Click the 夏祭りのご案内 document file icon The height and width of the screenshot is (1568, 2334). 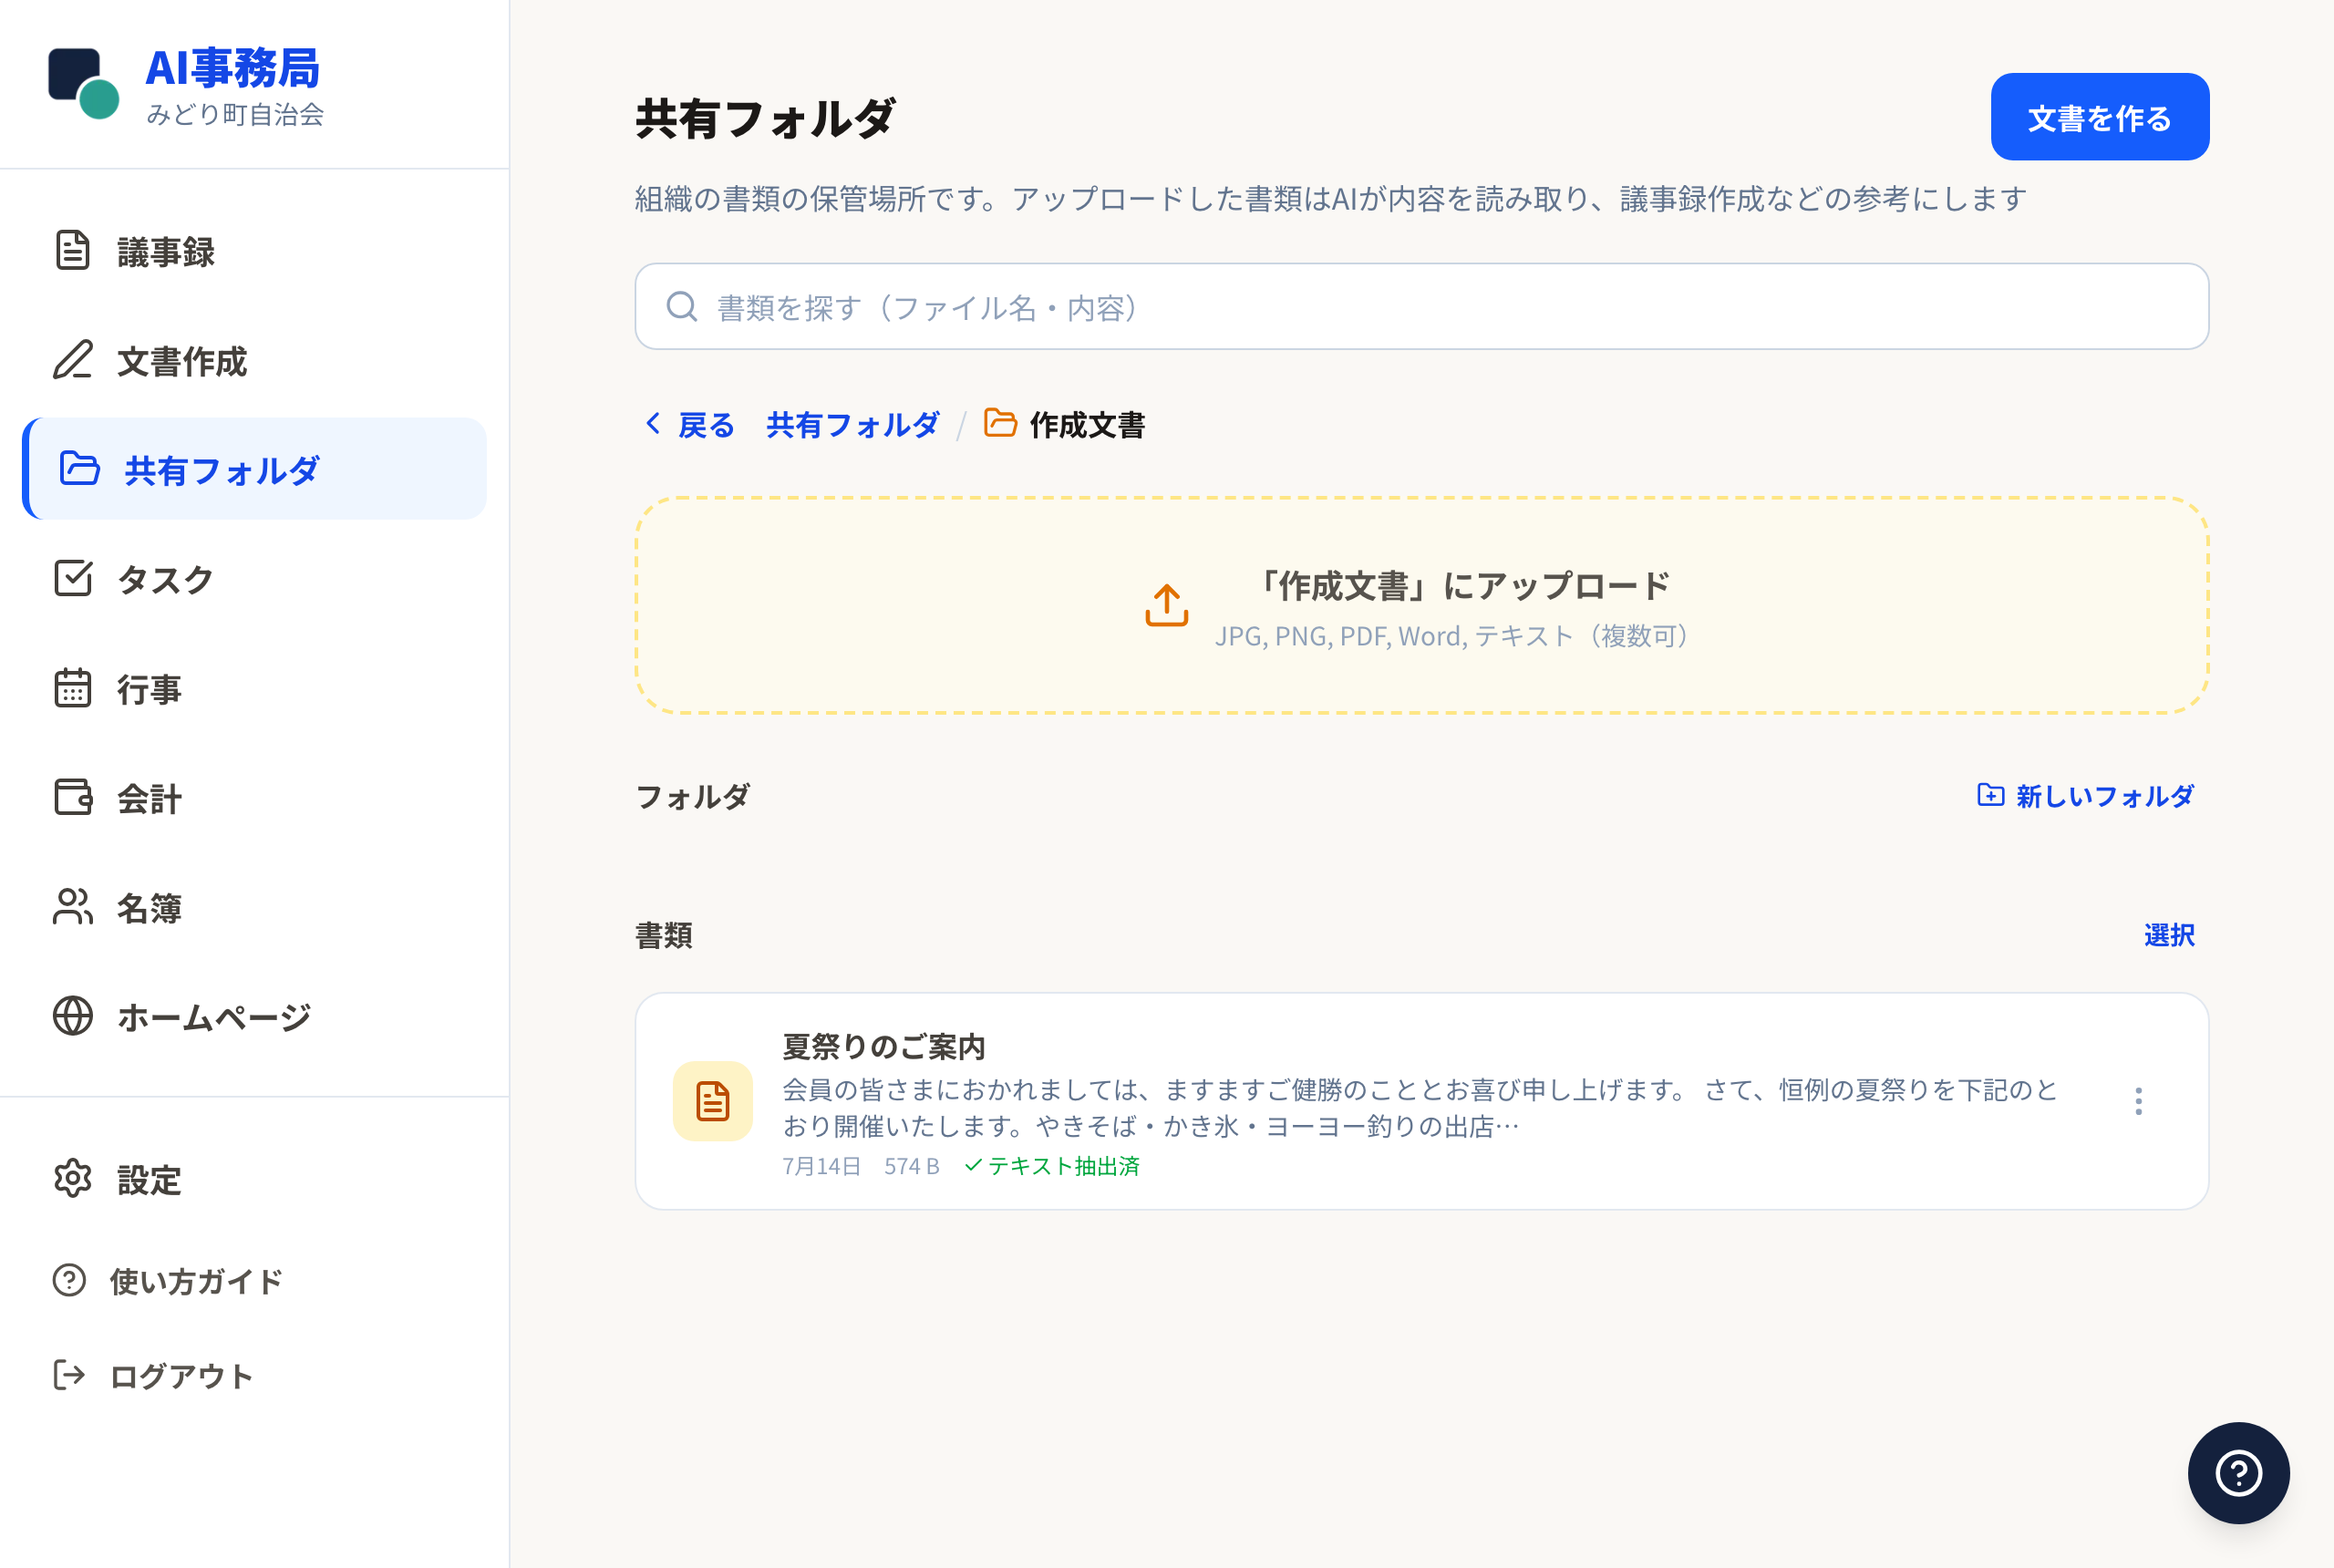tap(712, 1101)
